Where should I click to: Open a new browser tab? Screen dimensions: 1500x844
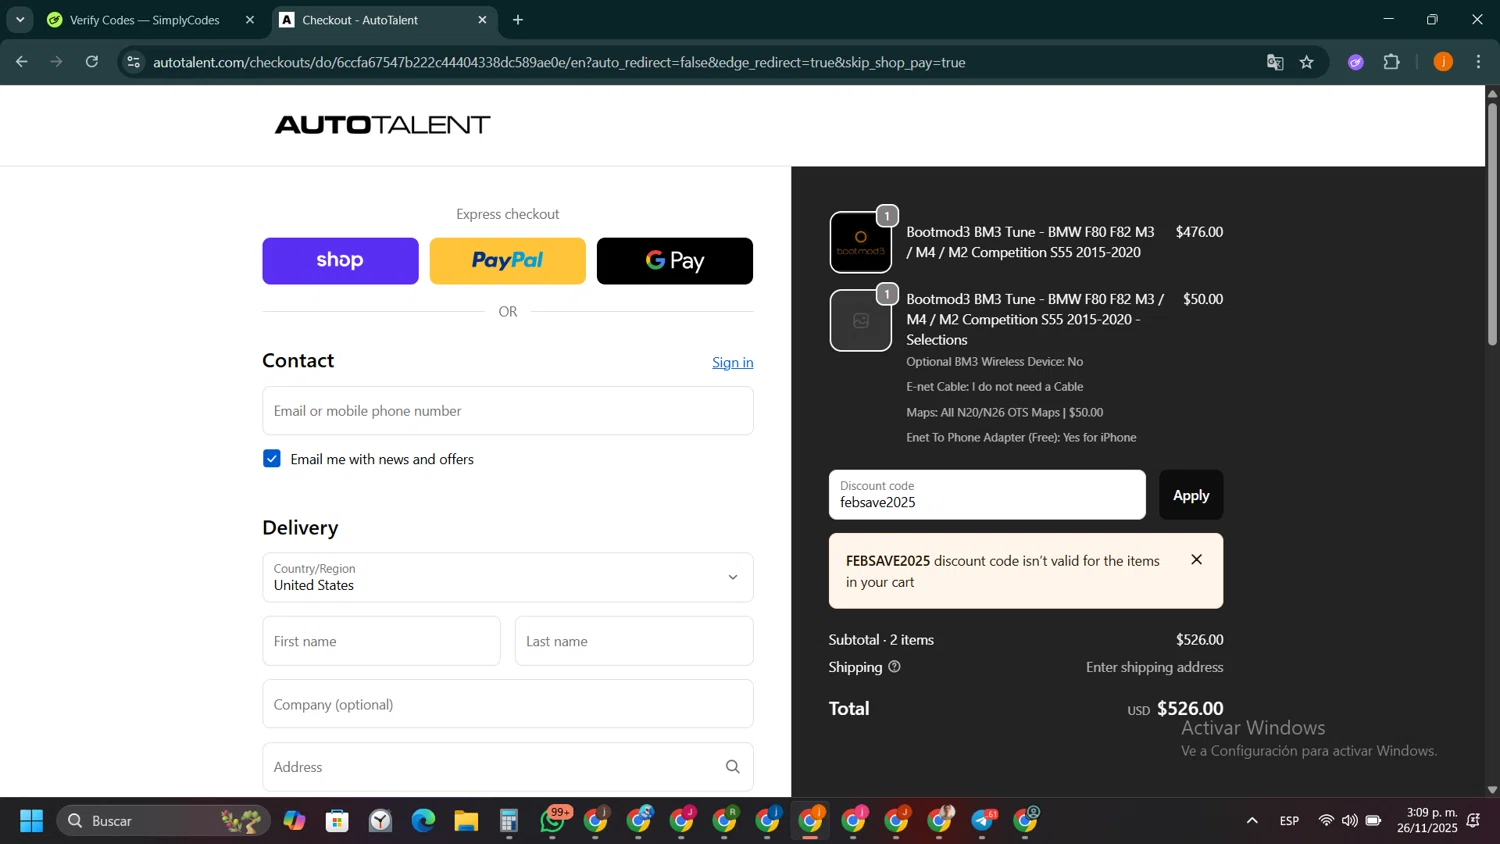coord(518,20)
